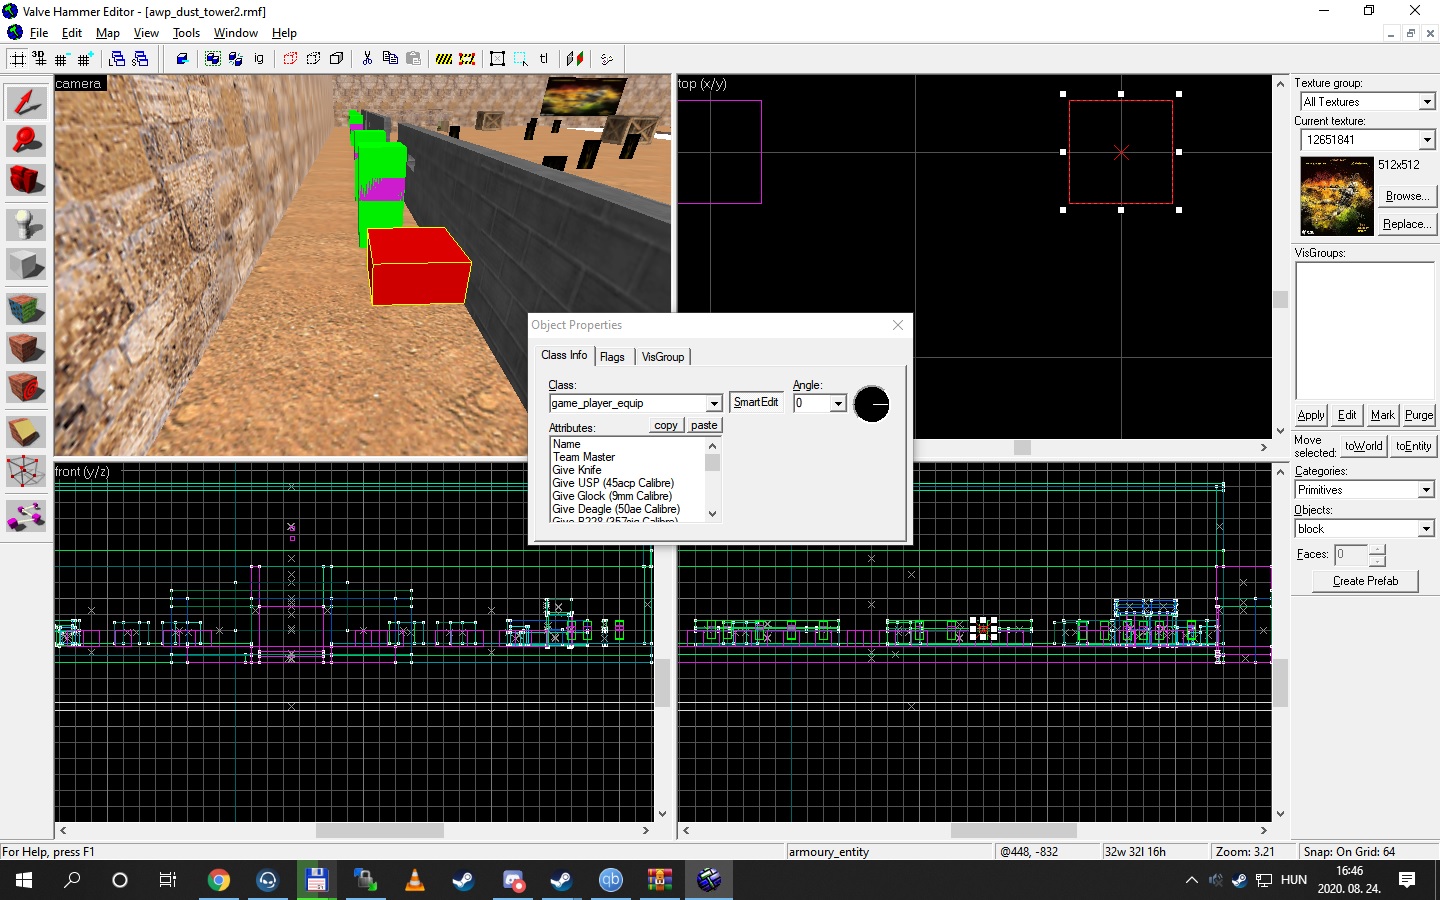Image resolution: width=1440 pixels, height=900 pixels.
Task: Open the Objects block dropdown
Action: [1426, 529]
